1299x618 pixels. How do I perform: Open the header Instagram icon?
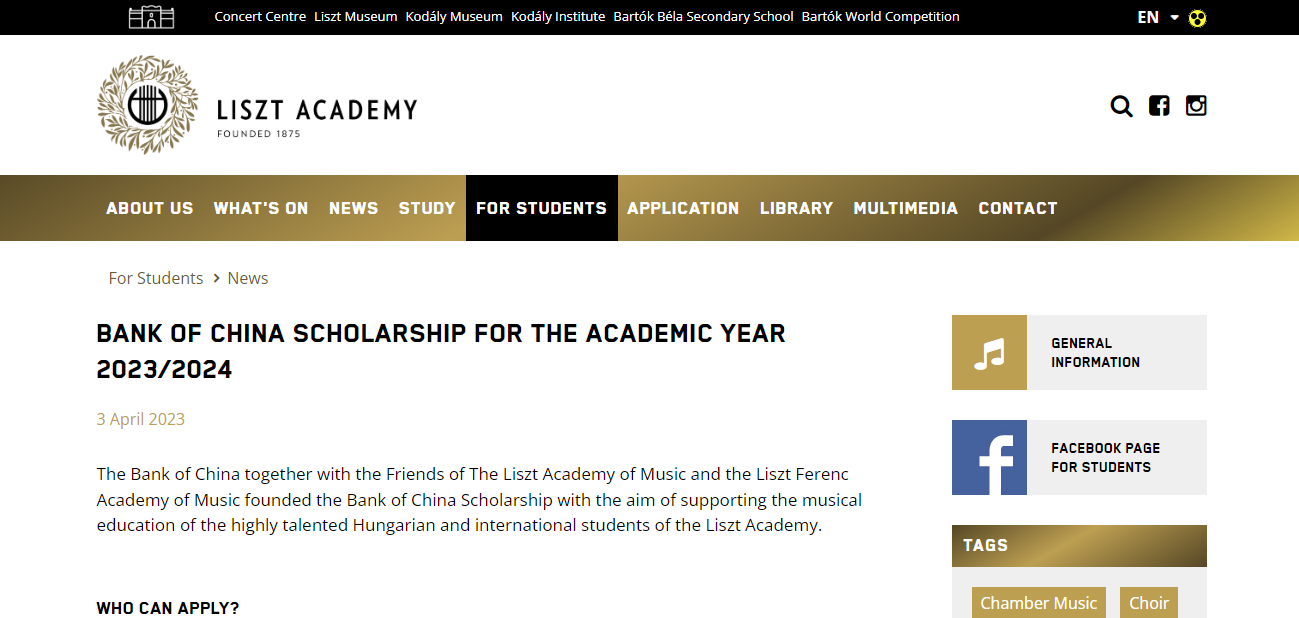pos(1196,106)
